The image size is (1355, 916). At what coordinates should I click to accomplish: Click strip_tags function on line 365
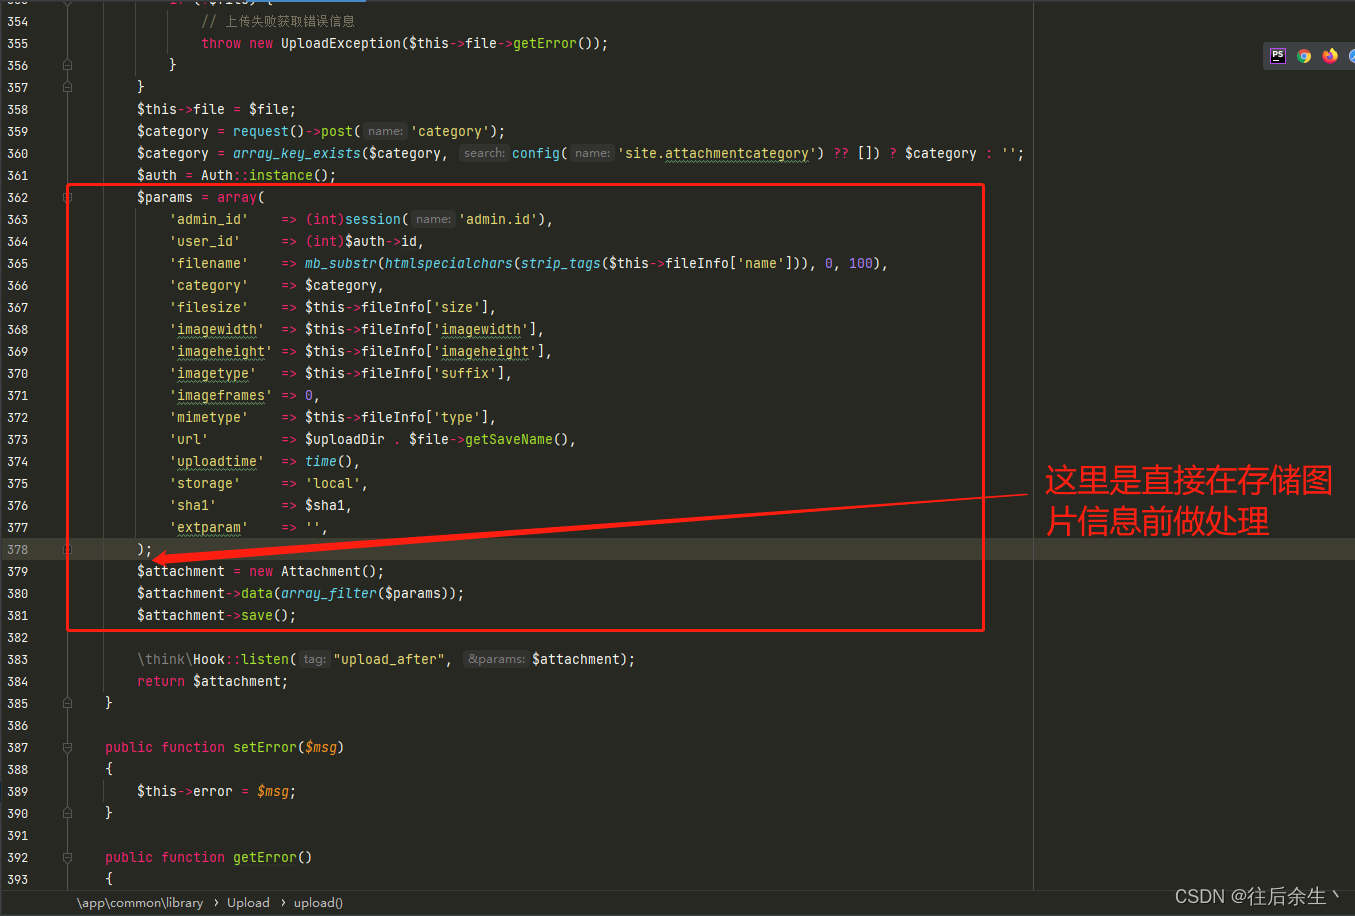(561, 263)
